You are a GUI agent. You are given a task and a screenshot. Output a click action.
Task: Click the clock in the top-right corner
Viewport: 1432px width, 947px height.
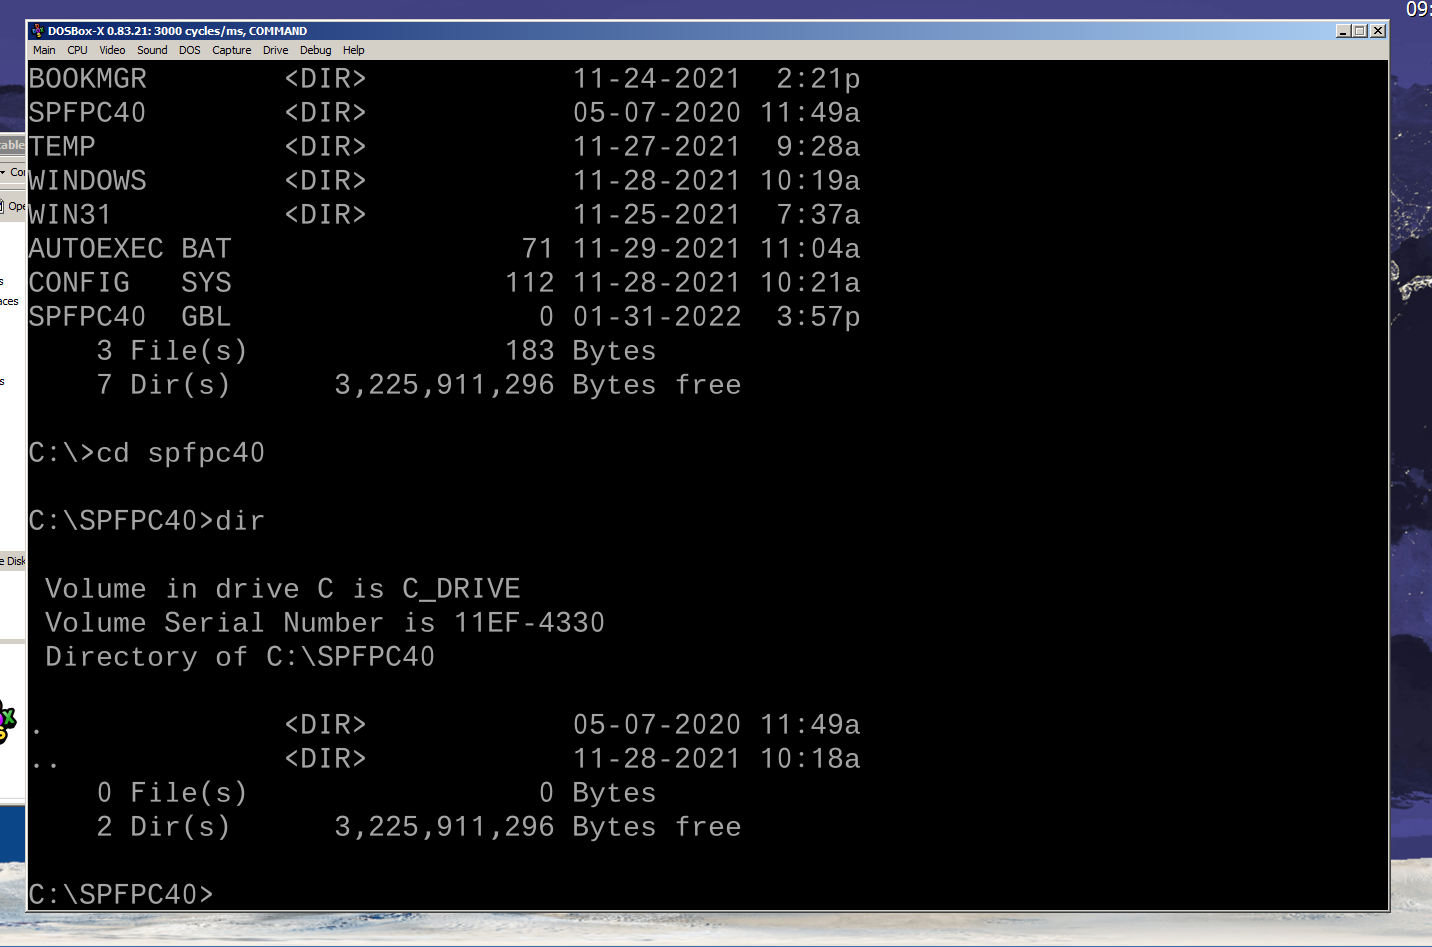click(x=1418, y=10)
